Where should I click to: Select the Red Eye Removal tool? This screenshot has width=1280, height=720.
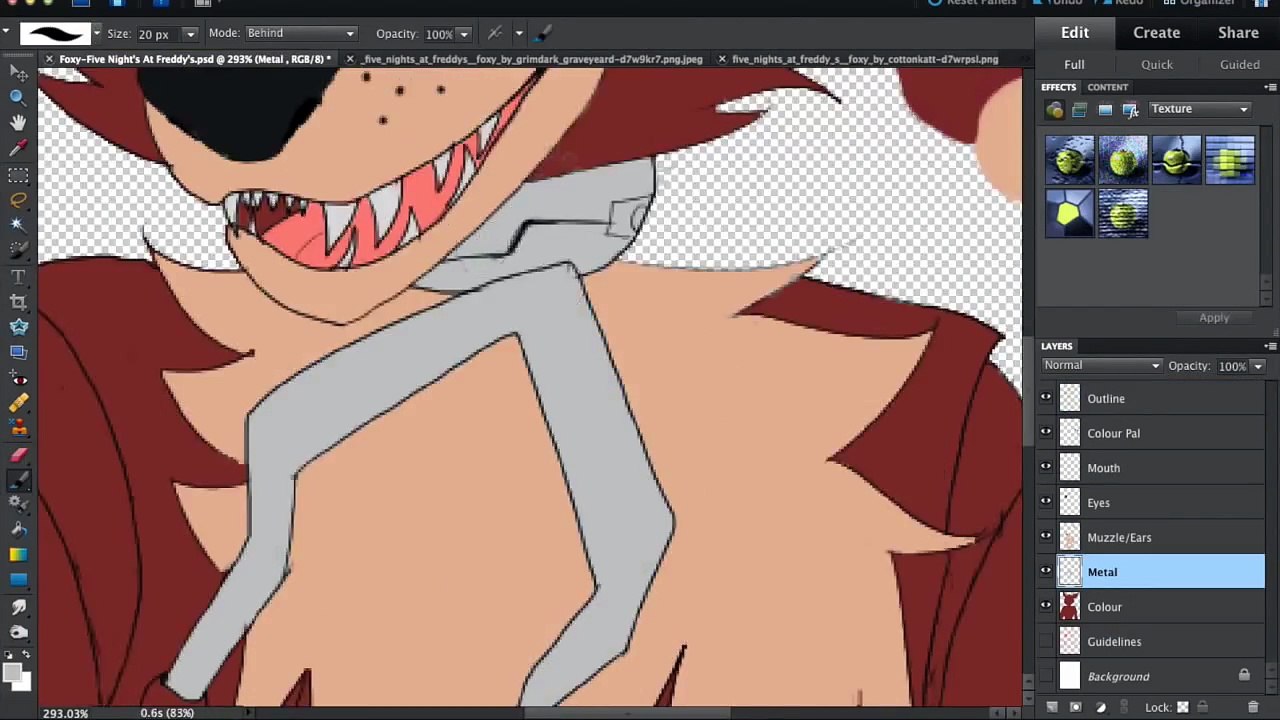[18, 378]
